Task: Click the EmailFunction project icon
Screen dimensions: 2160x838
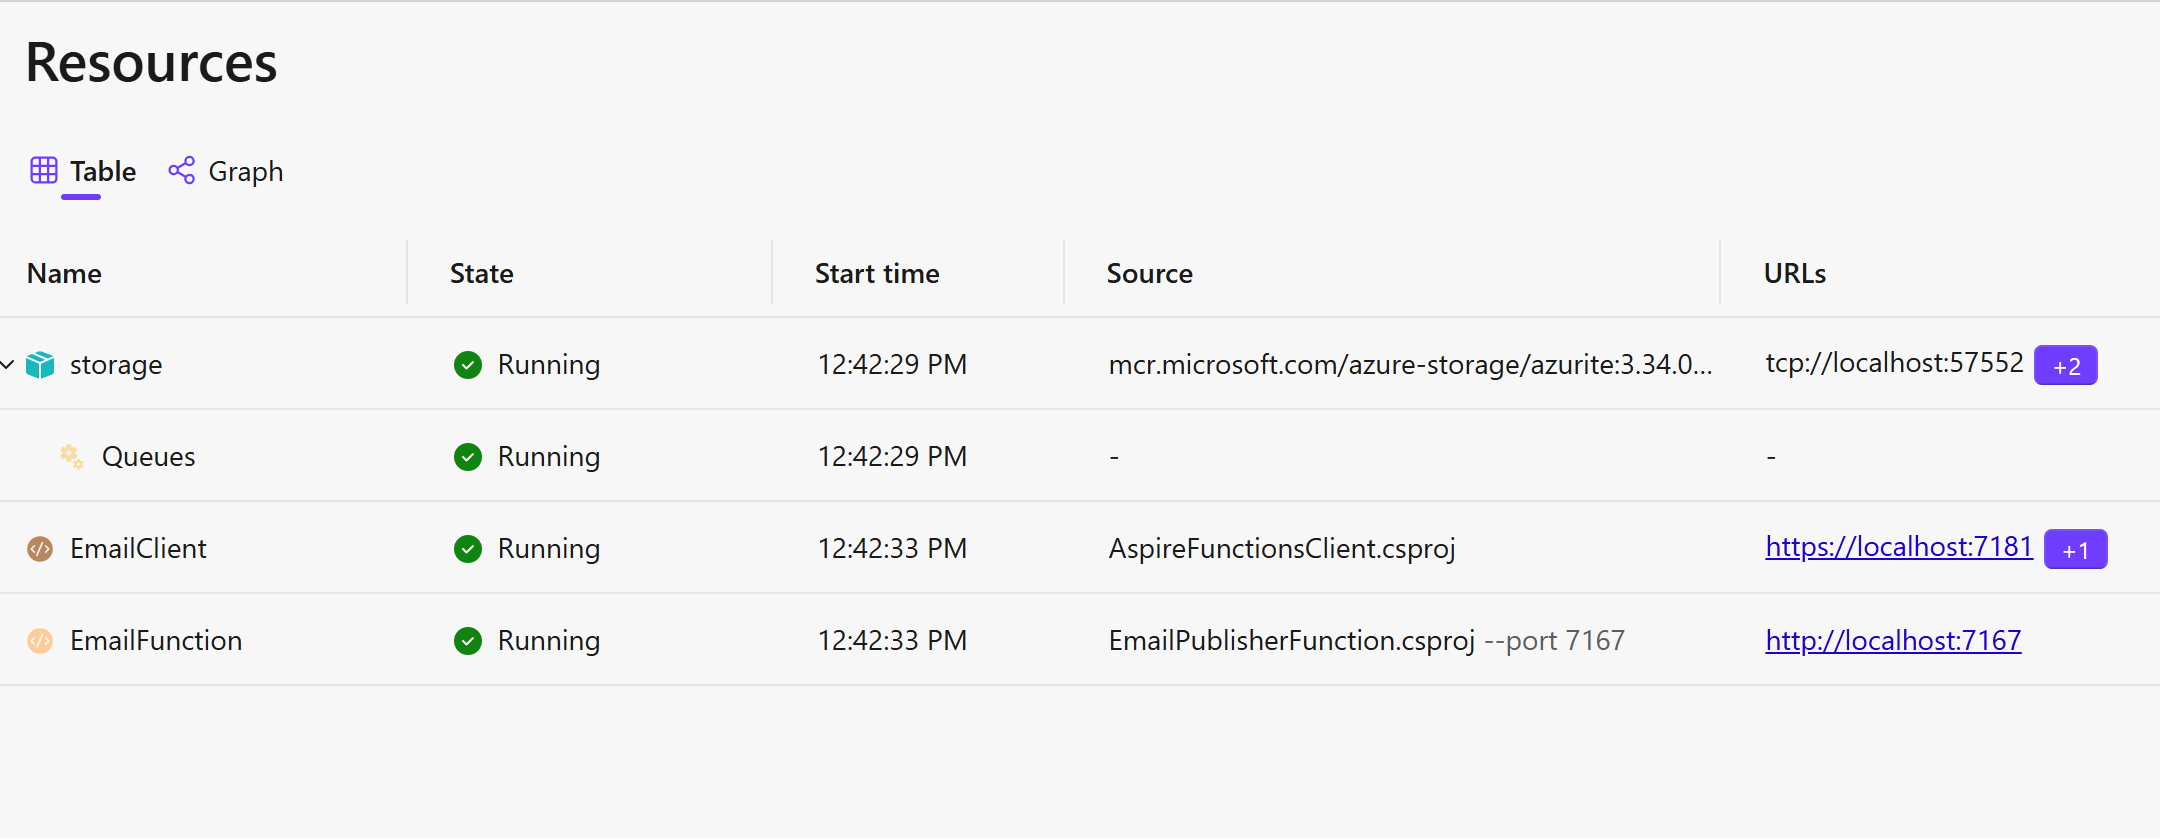Action: point(40,641)
